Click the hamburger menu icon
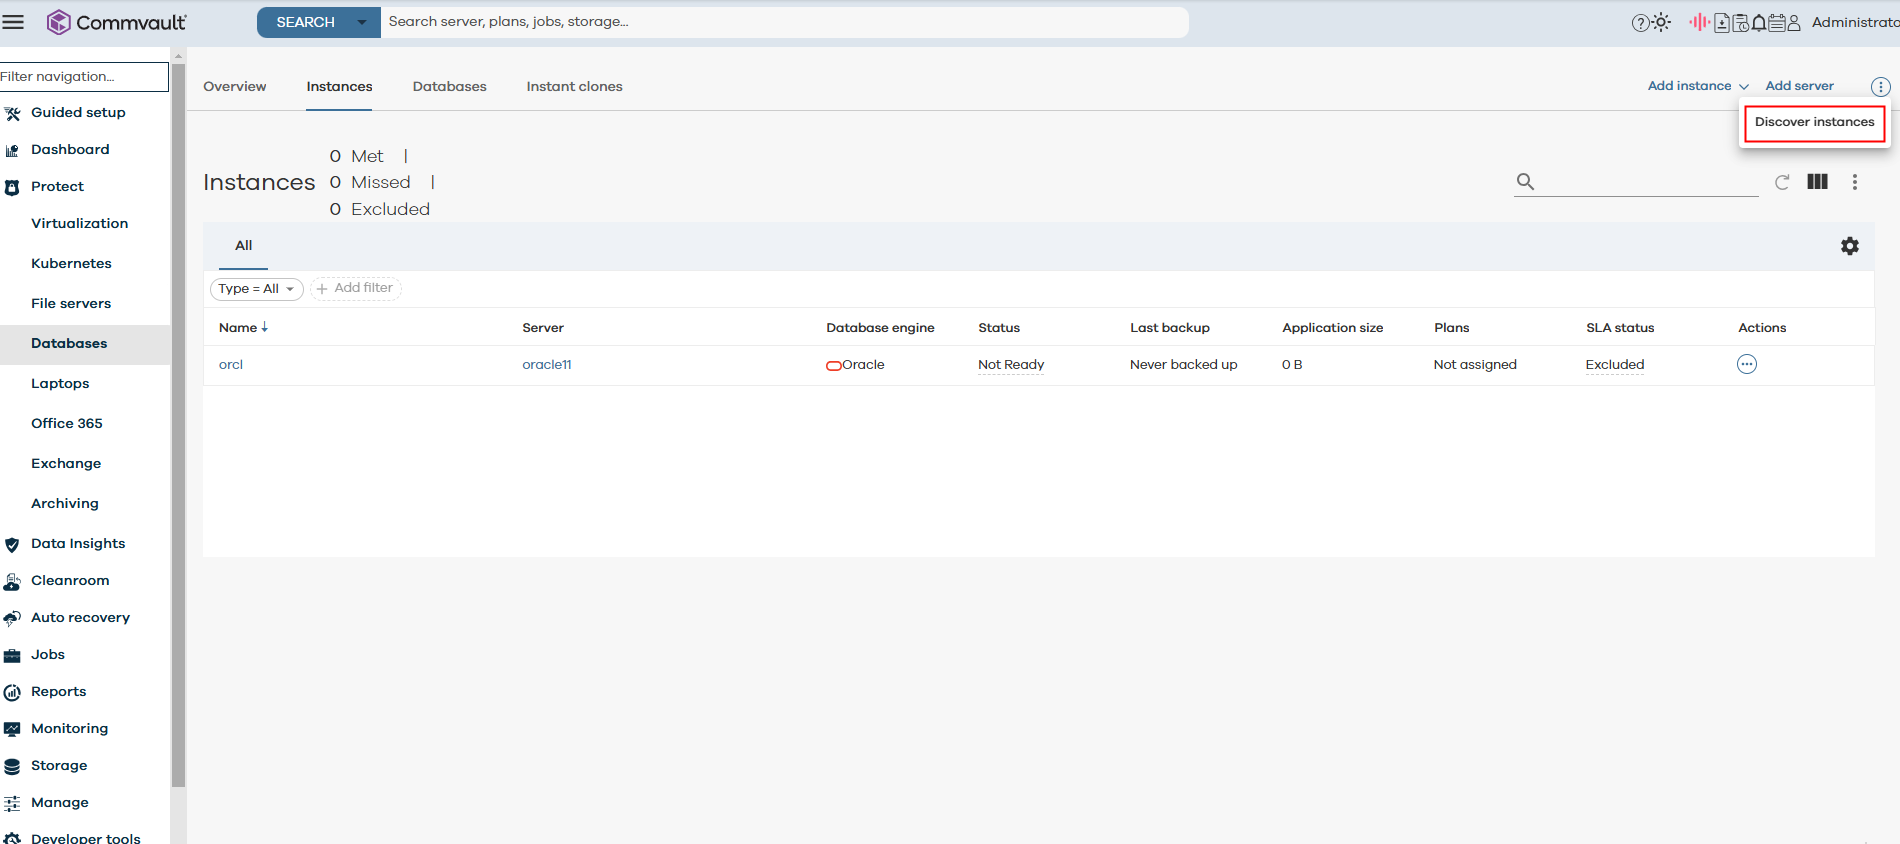The width and height of the screenshot is (1900, 844). (13, 22)
